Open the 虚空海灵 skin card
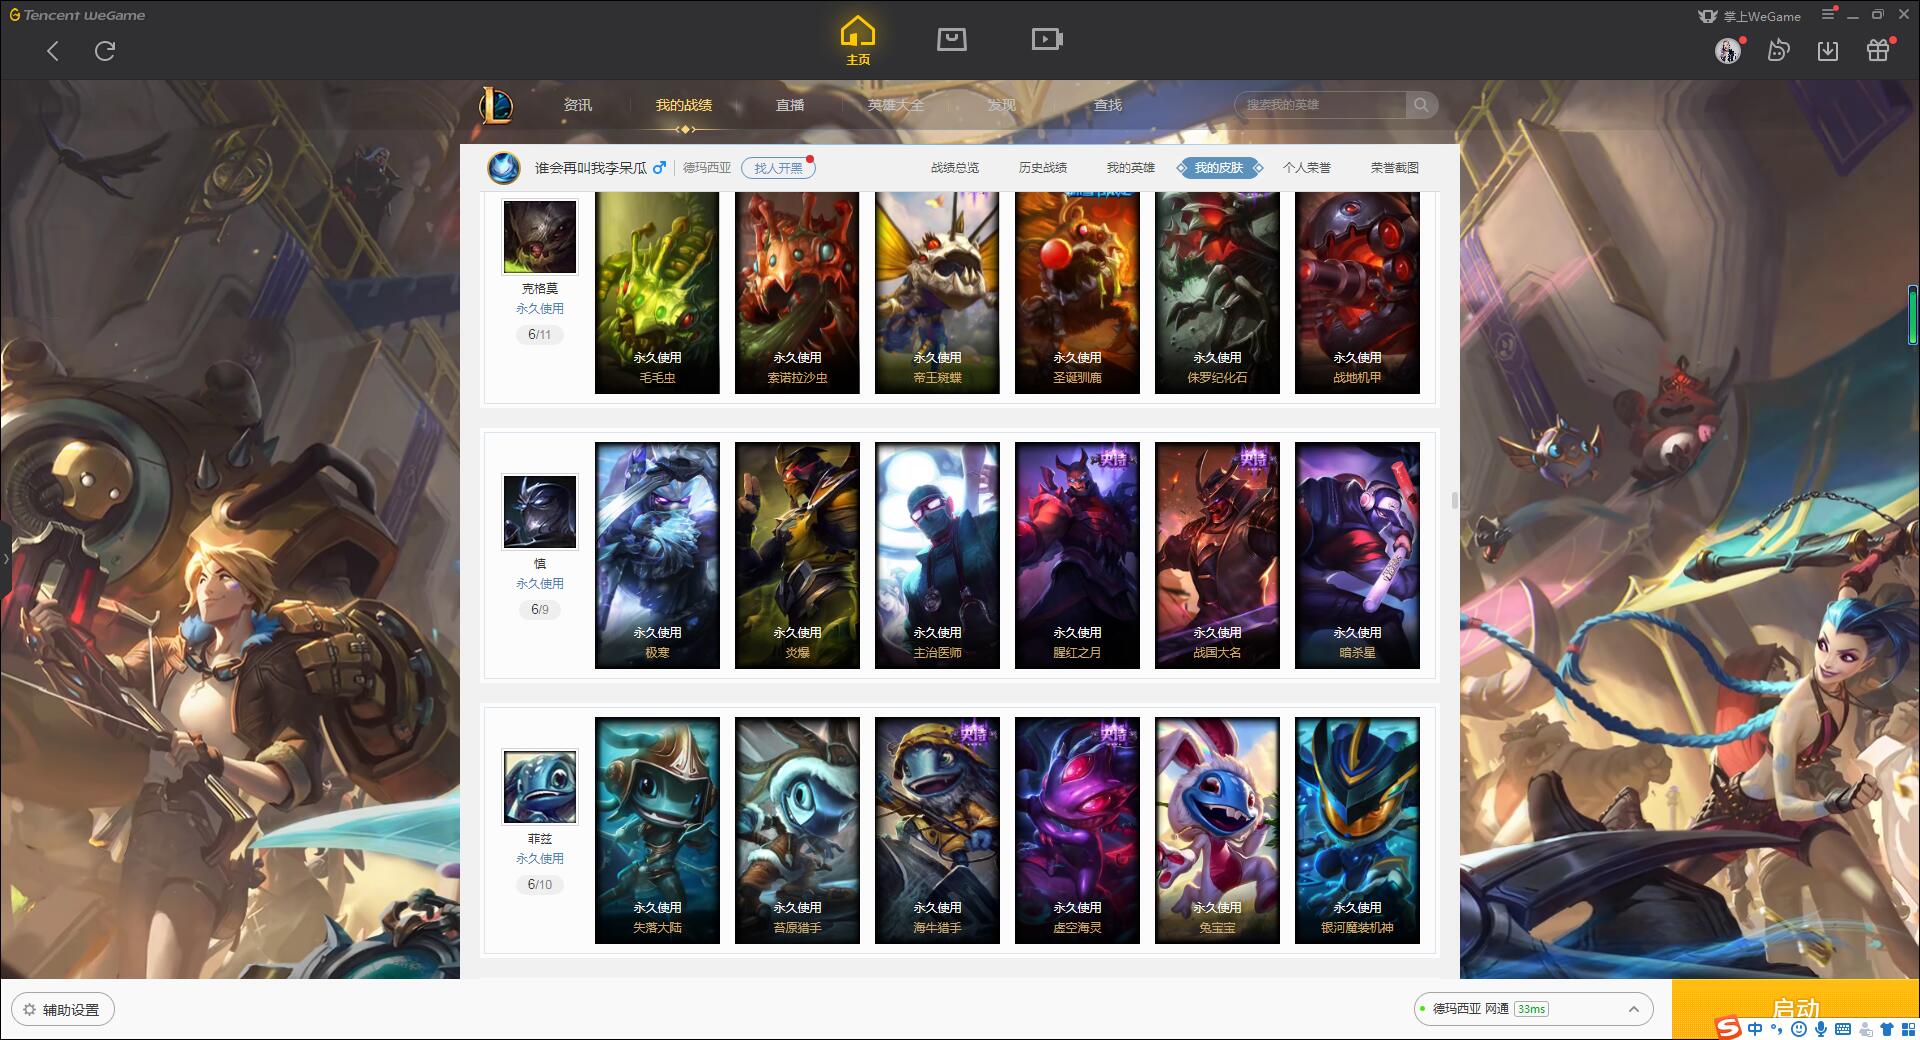The image size is (1920, 1040). (x=1077, y=830)
